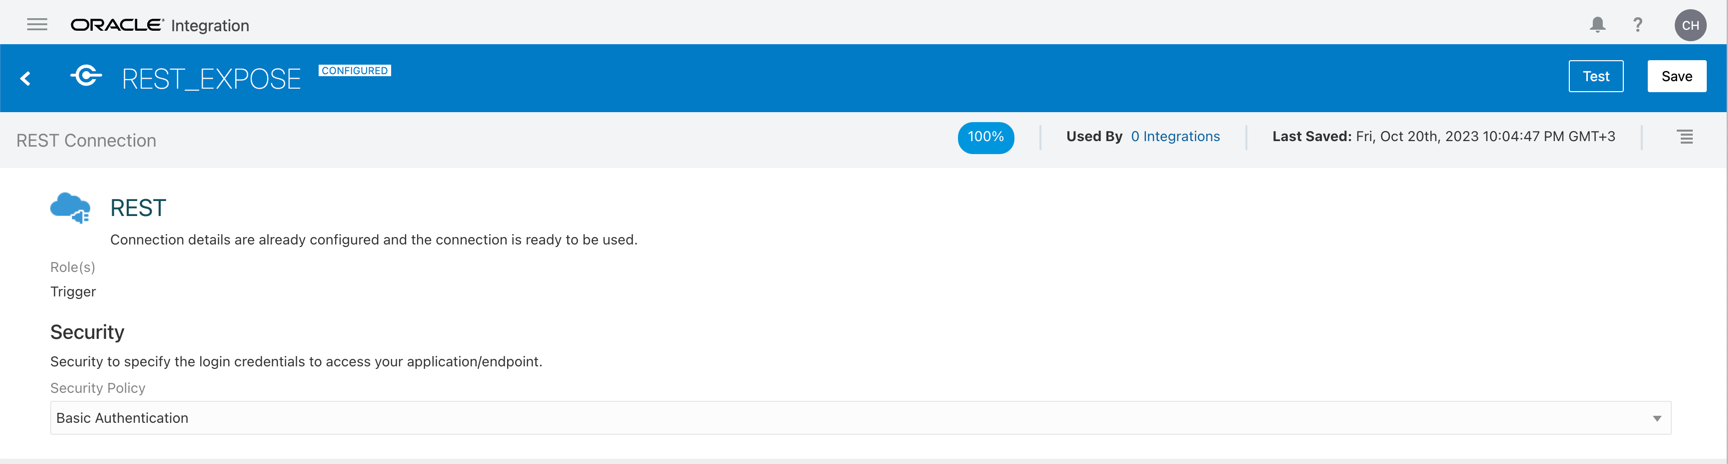The image size is (1728, 464).
Task: Open the CH user profile avatar
Action: coord(1690,25)
